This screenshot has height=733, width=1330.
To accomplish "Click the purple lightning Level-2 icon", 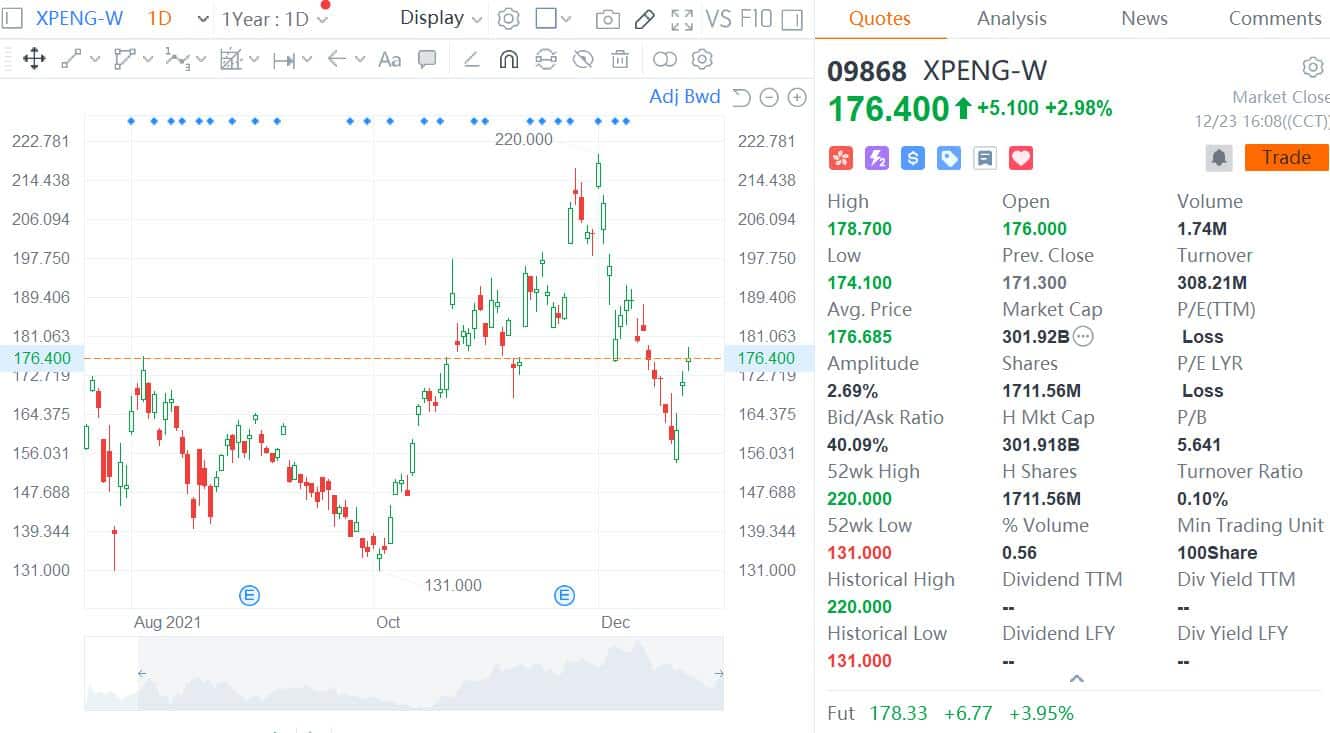I will point(877,157).
